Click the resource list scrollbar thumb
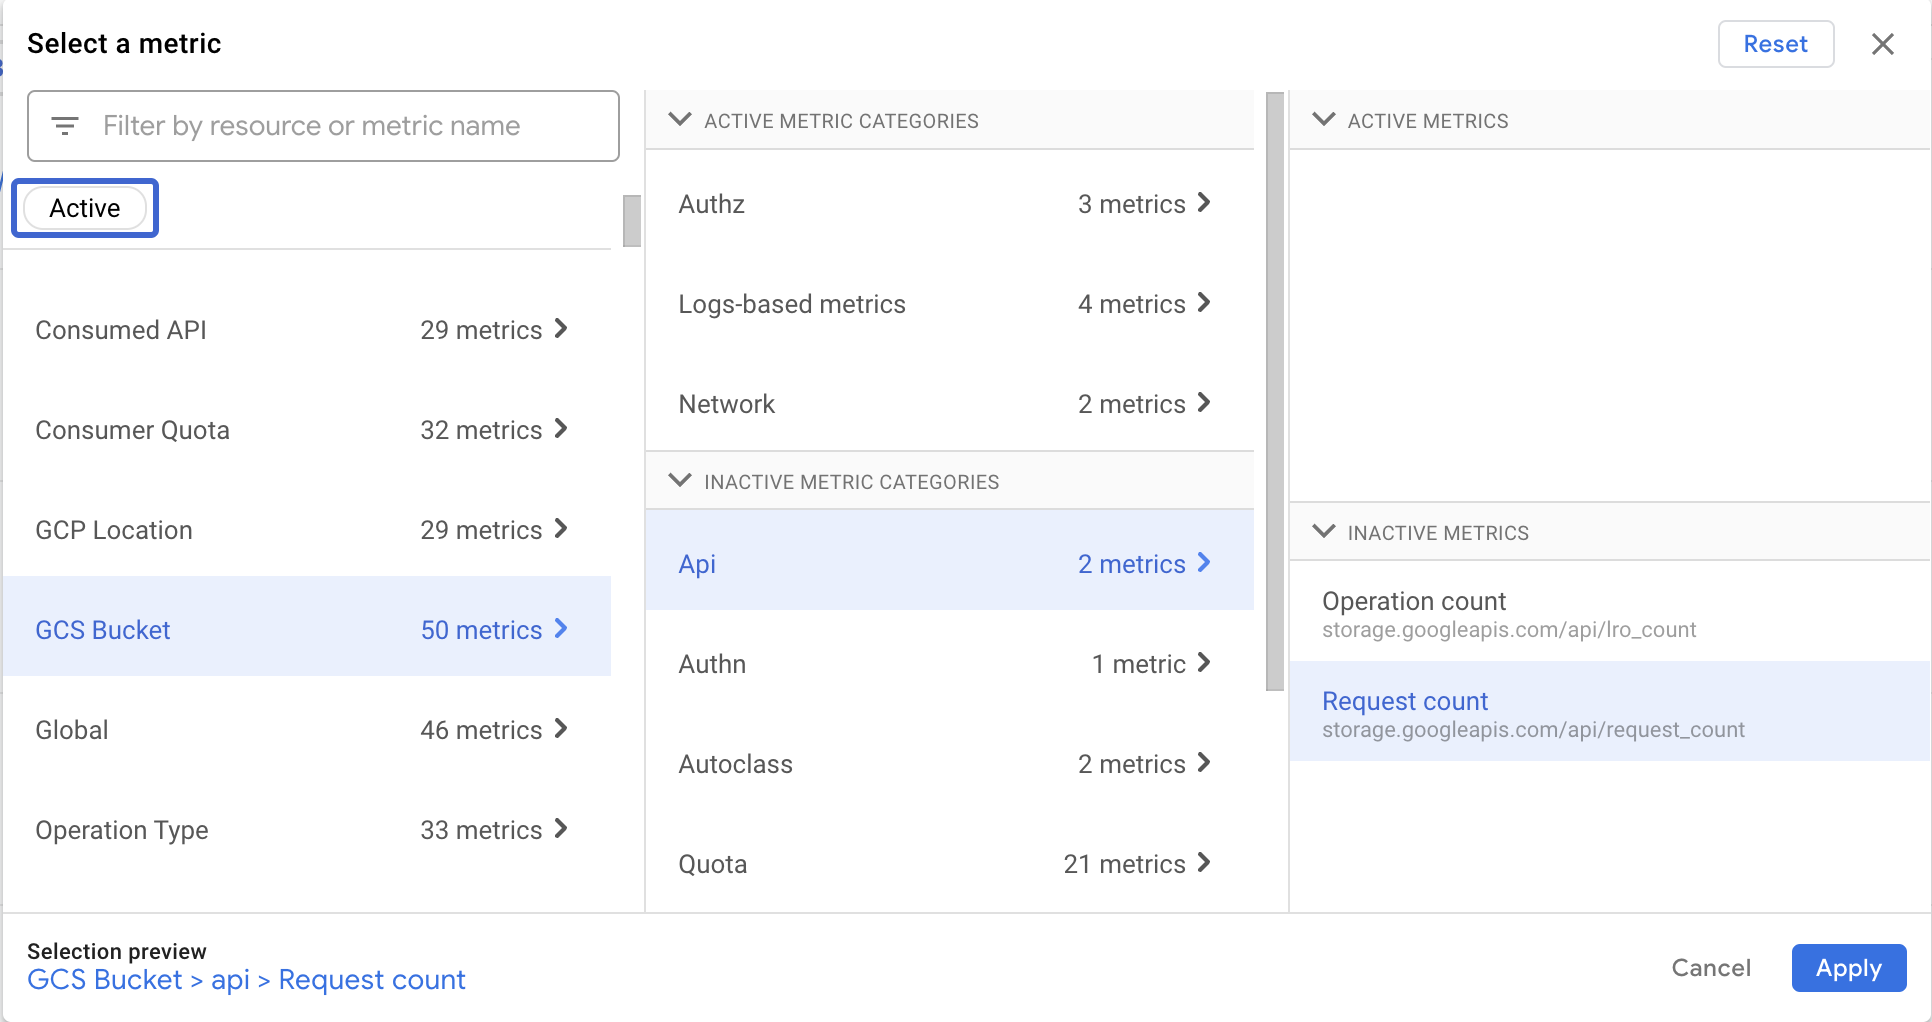Viewport: 1932px width, 1022px height. coord(631,221)
